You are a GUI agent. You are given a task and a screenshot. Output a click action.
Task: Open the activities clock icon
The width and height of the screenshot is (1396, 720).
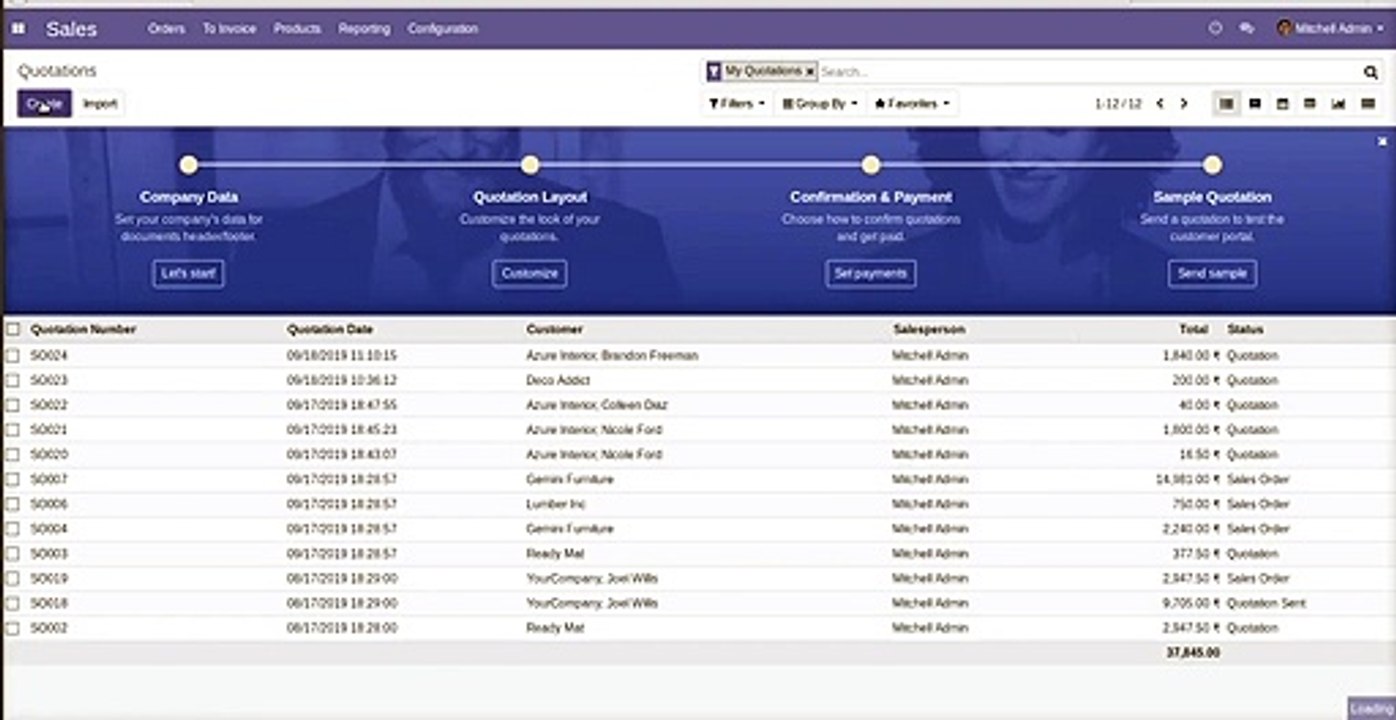[1216, 29]
